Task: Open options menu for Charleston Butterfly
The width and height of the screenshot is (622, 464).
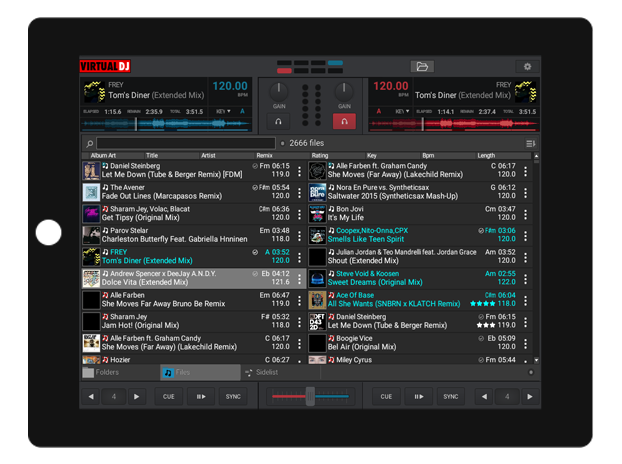Action: pos(299,236)
